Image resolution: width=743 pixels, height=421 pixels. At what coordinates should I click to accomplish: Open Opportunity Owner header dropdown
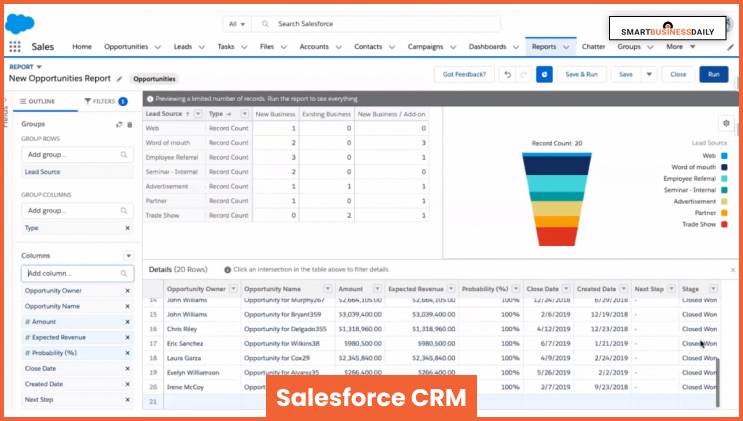click(233, 289)
